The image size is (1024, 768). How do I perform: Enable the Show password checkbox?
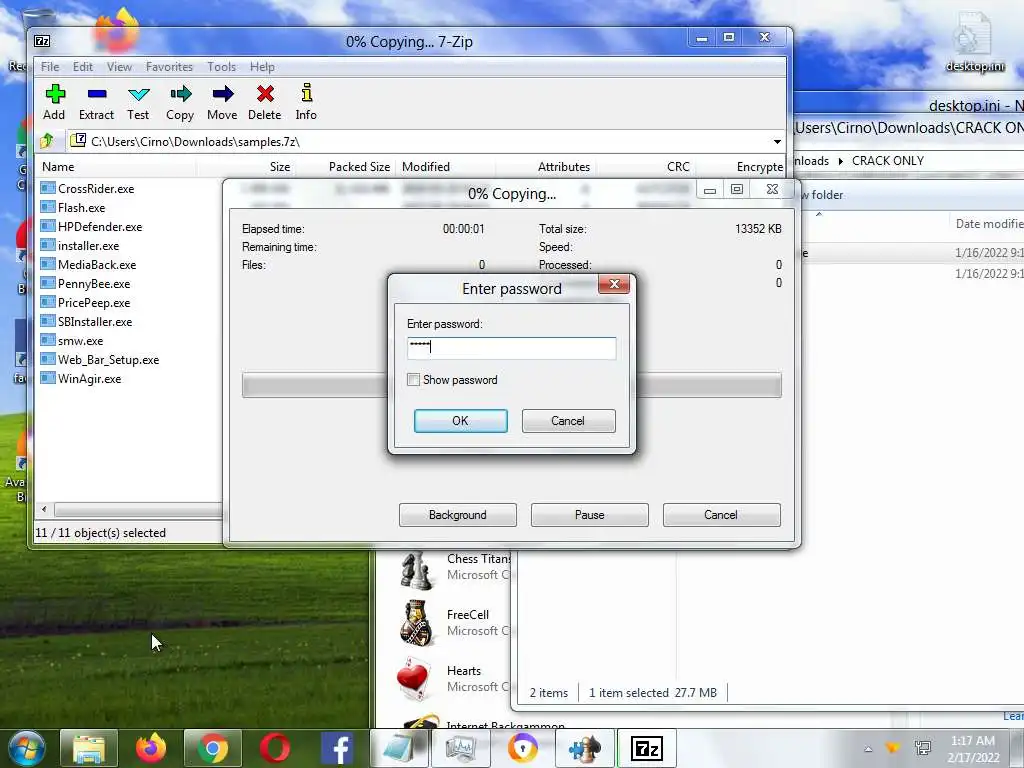click(x=413, y=379)
